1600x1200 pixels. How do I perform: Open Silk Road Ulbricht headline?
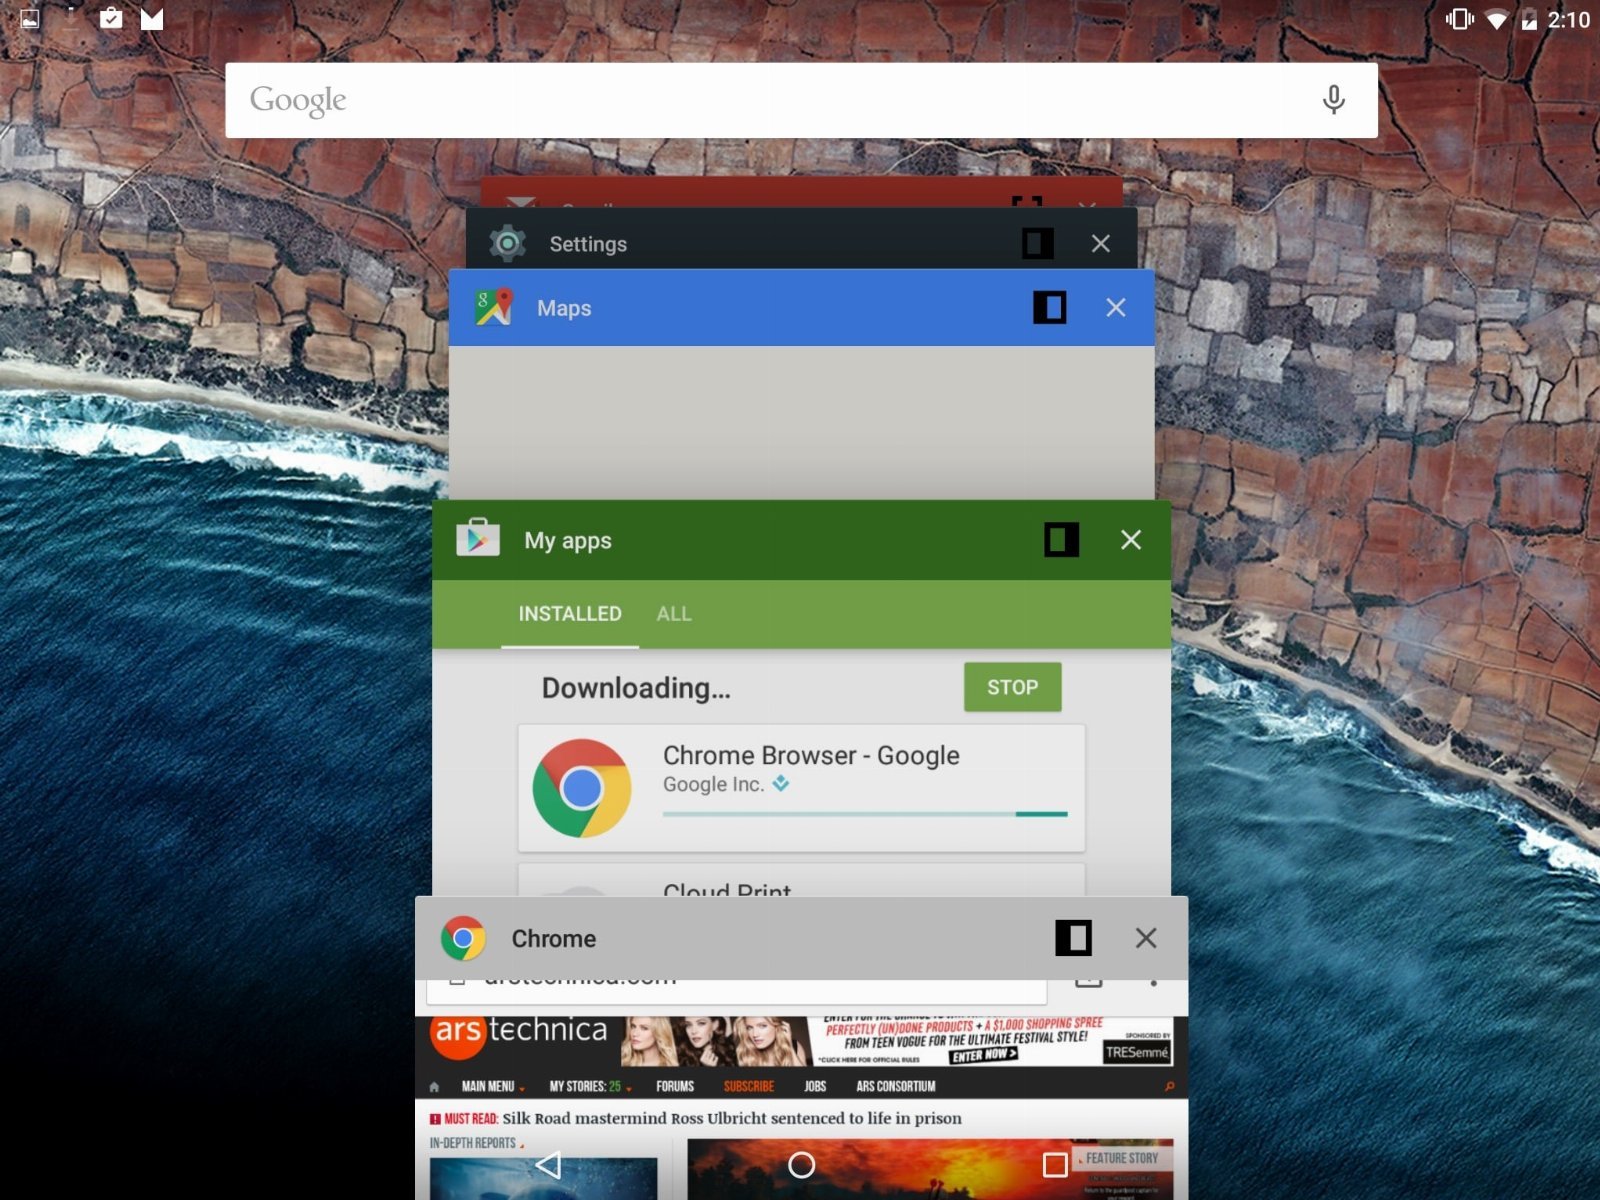[731, 1118]
